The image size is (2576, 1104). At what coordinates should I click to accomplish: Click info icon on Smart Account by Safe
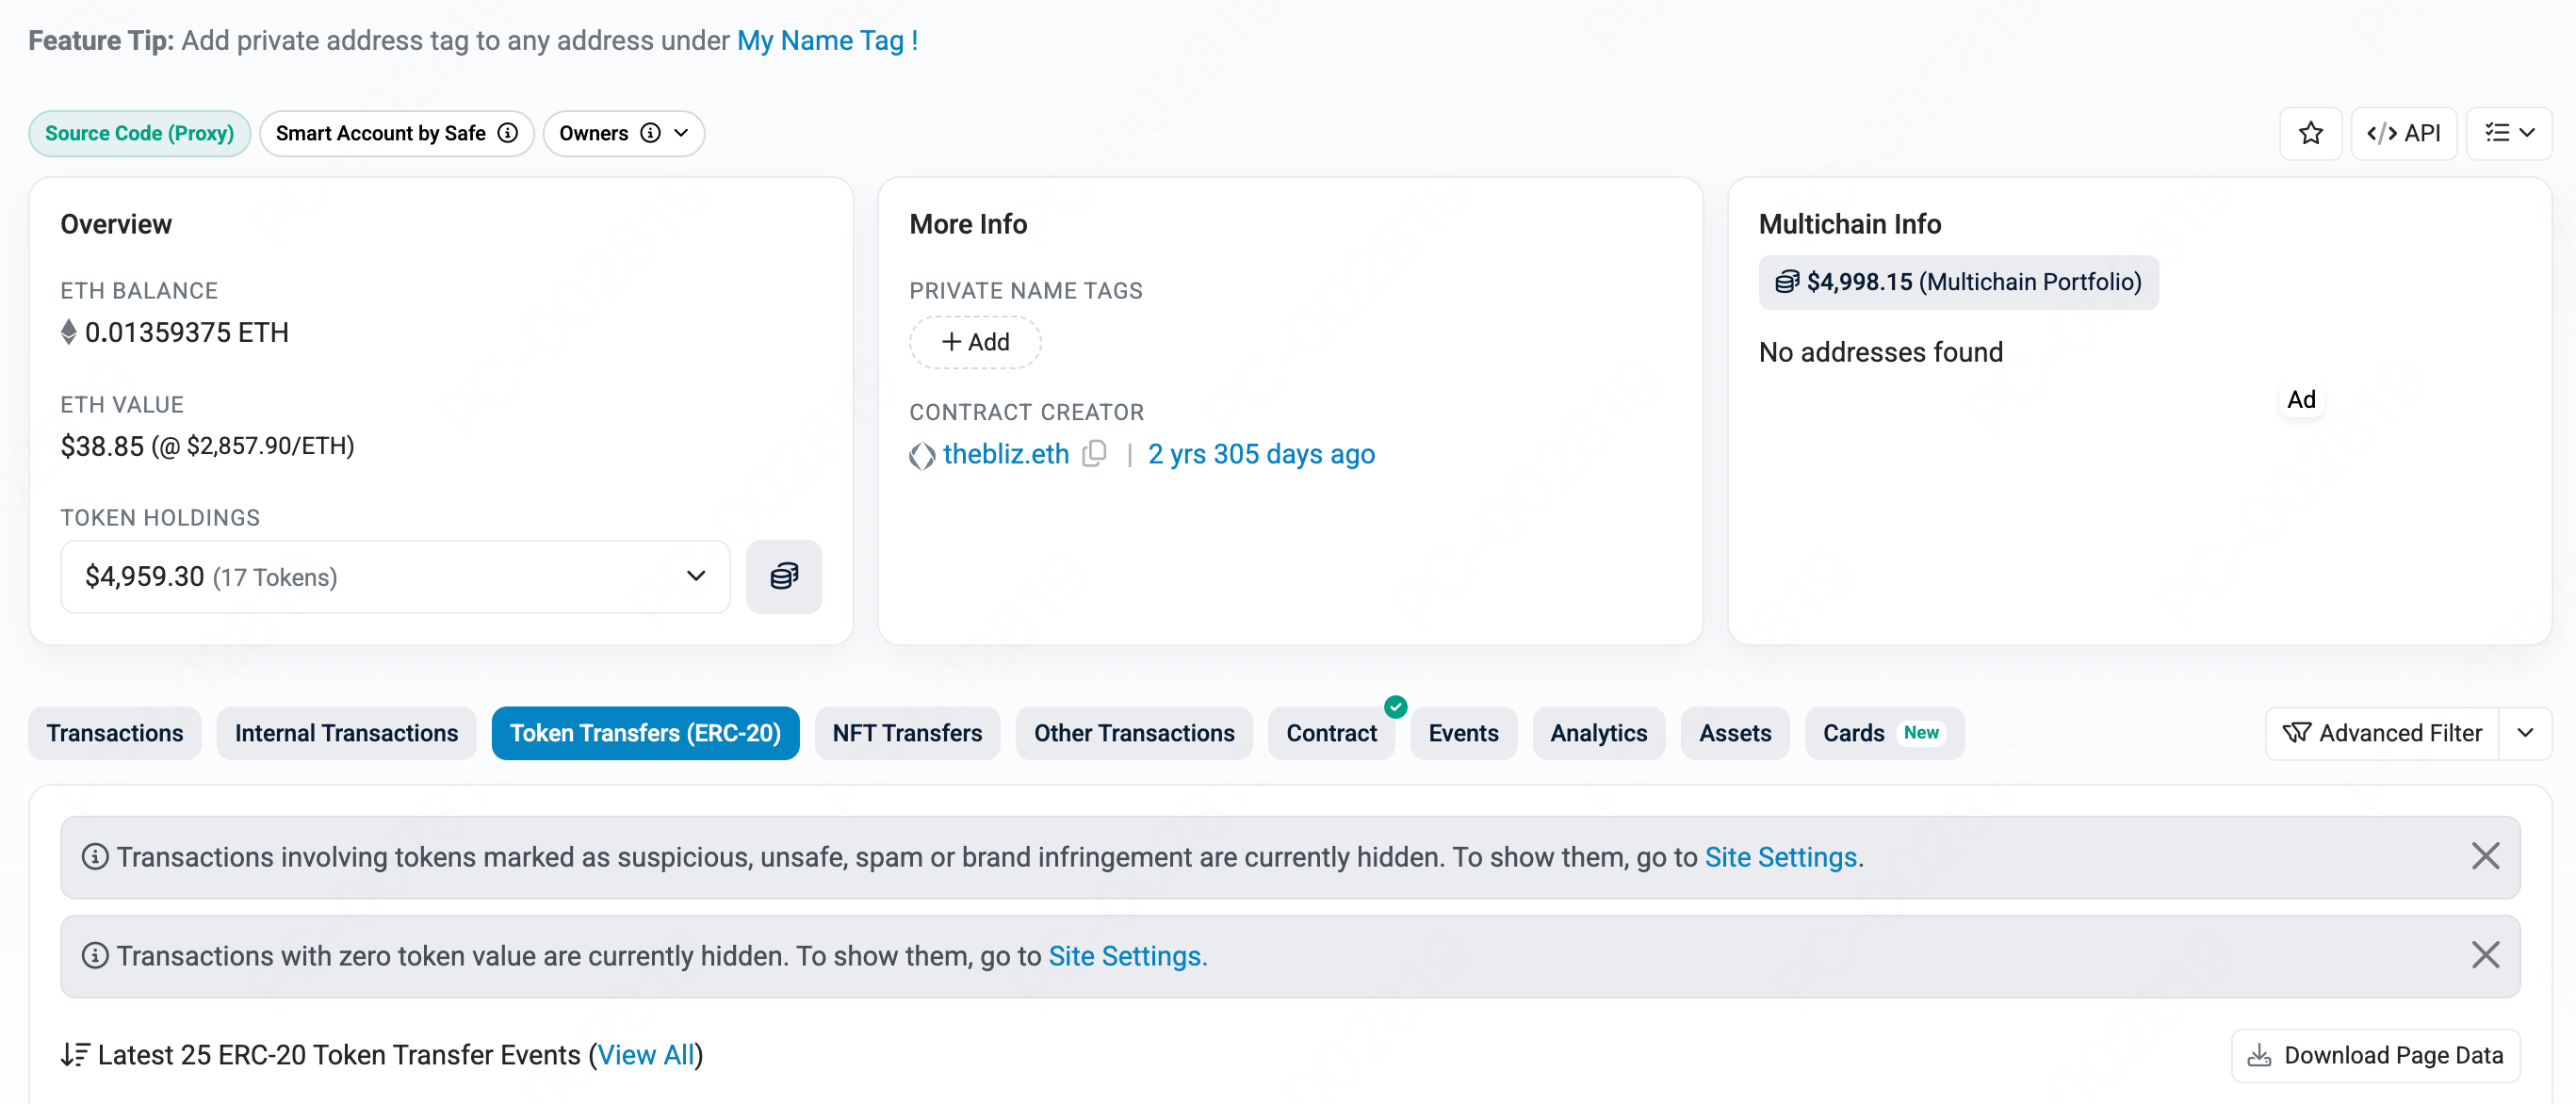coord(508,133)
